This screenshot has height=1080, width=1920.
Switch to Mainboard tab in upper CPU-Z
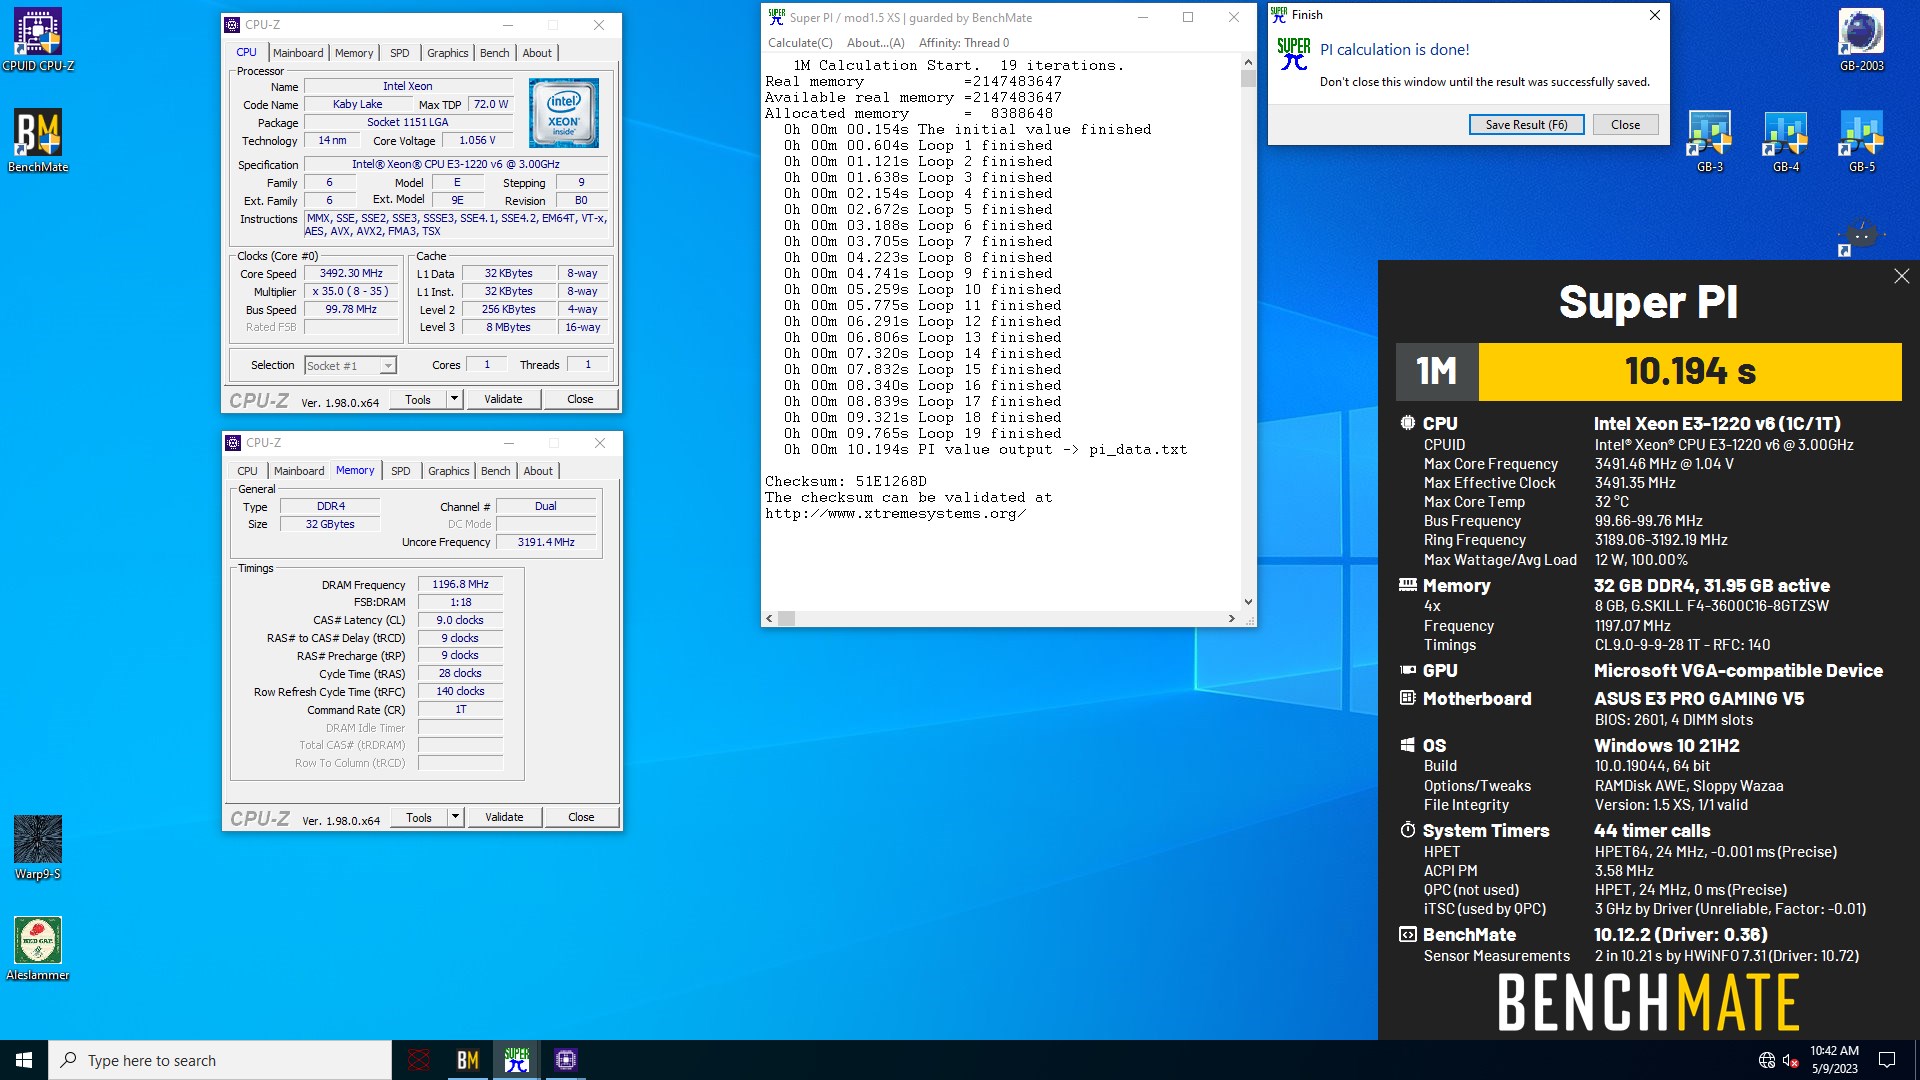pyautogui.click(x=298, y=53)
